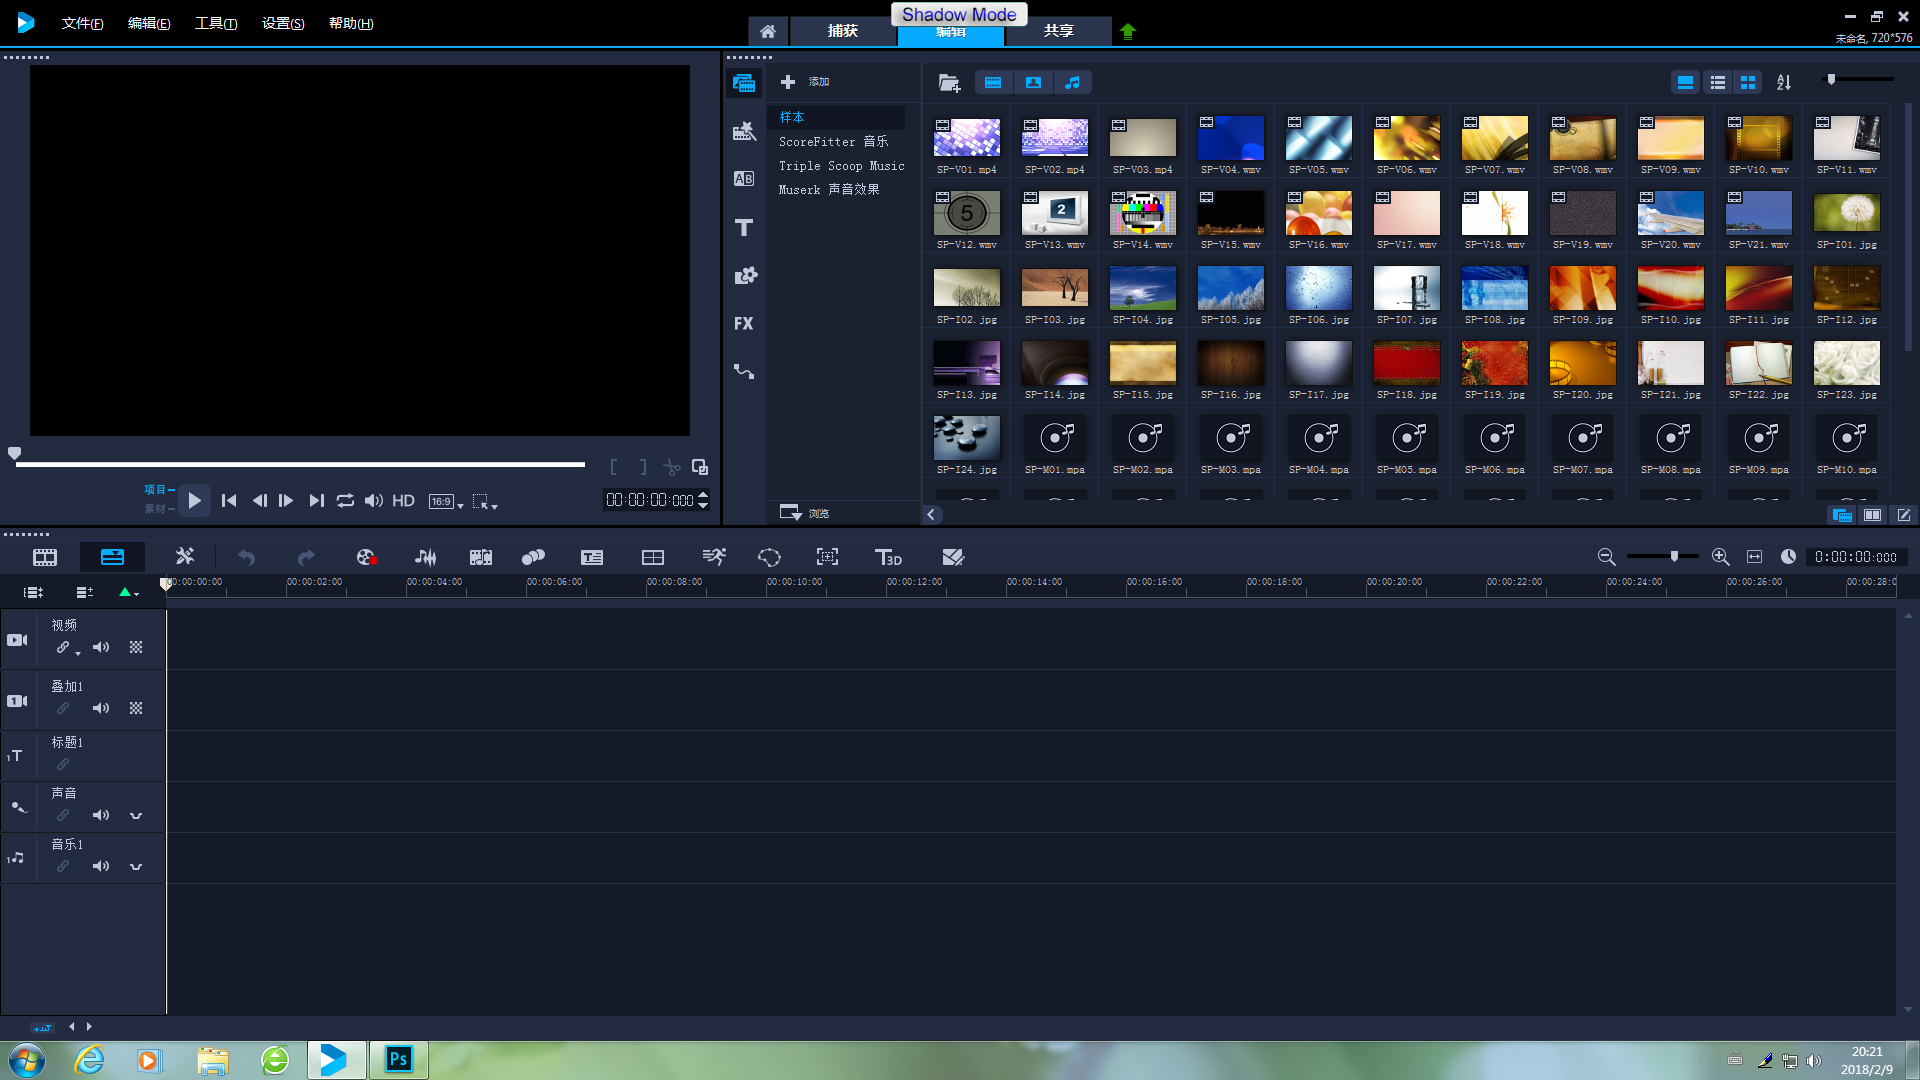Open the Media library panel icon
Image resolution: width=1920 pixels, height=1080 pixels.
(x=744, y=83)
